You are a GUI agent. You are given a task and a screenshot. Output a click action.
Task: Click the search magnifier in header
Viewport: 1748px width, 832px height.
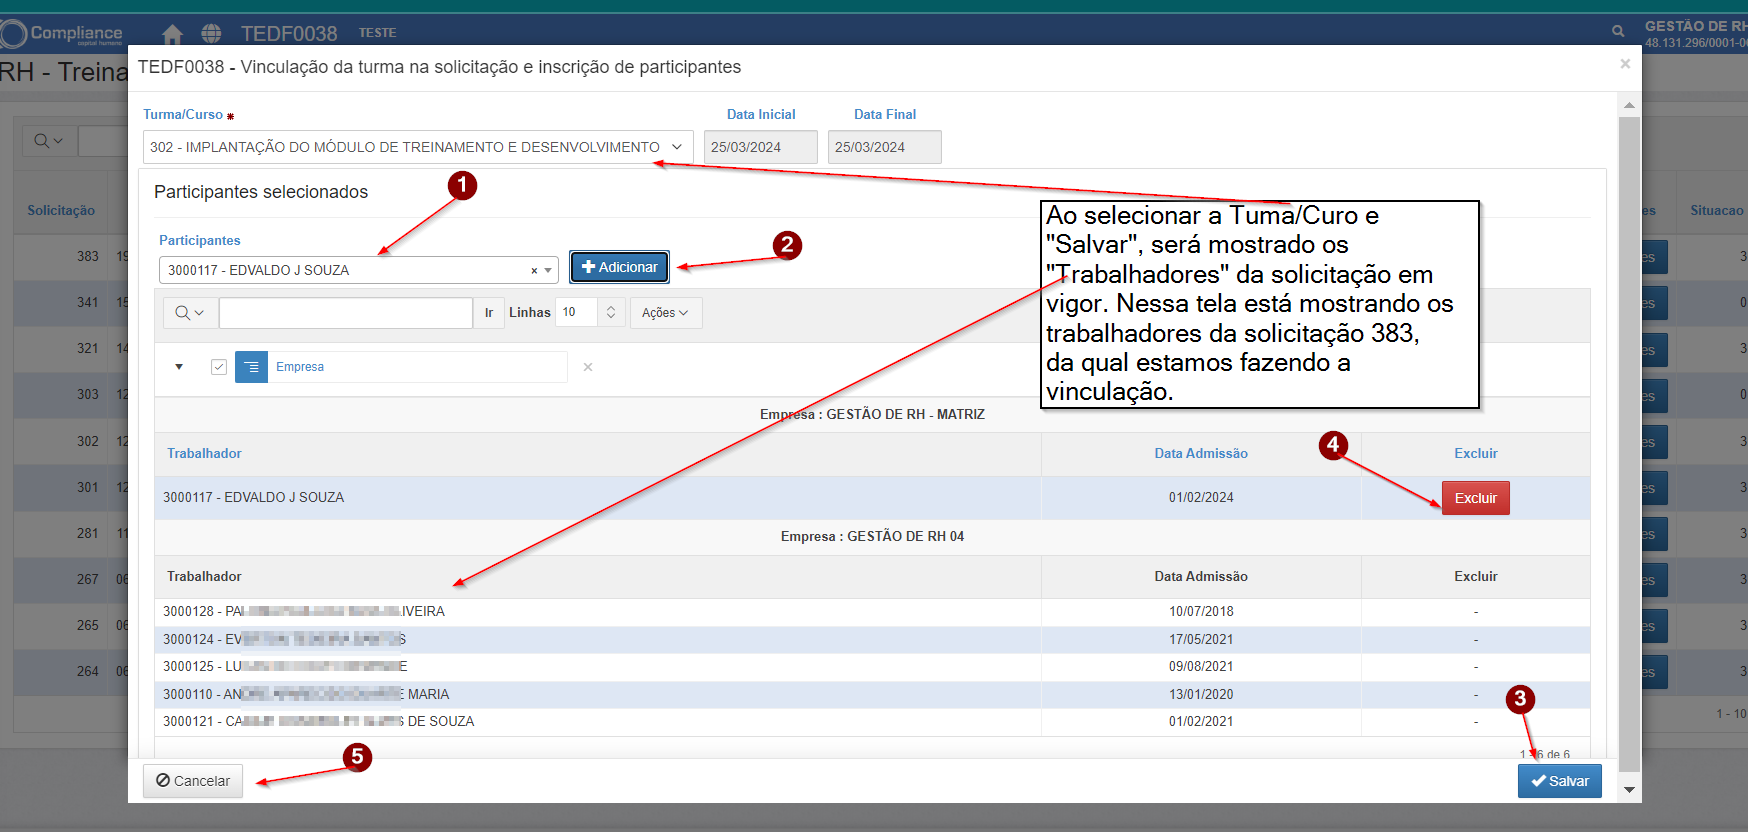tap(1618, 32)
